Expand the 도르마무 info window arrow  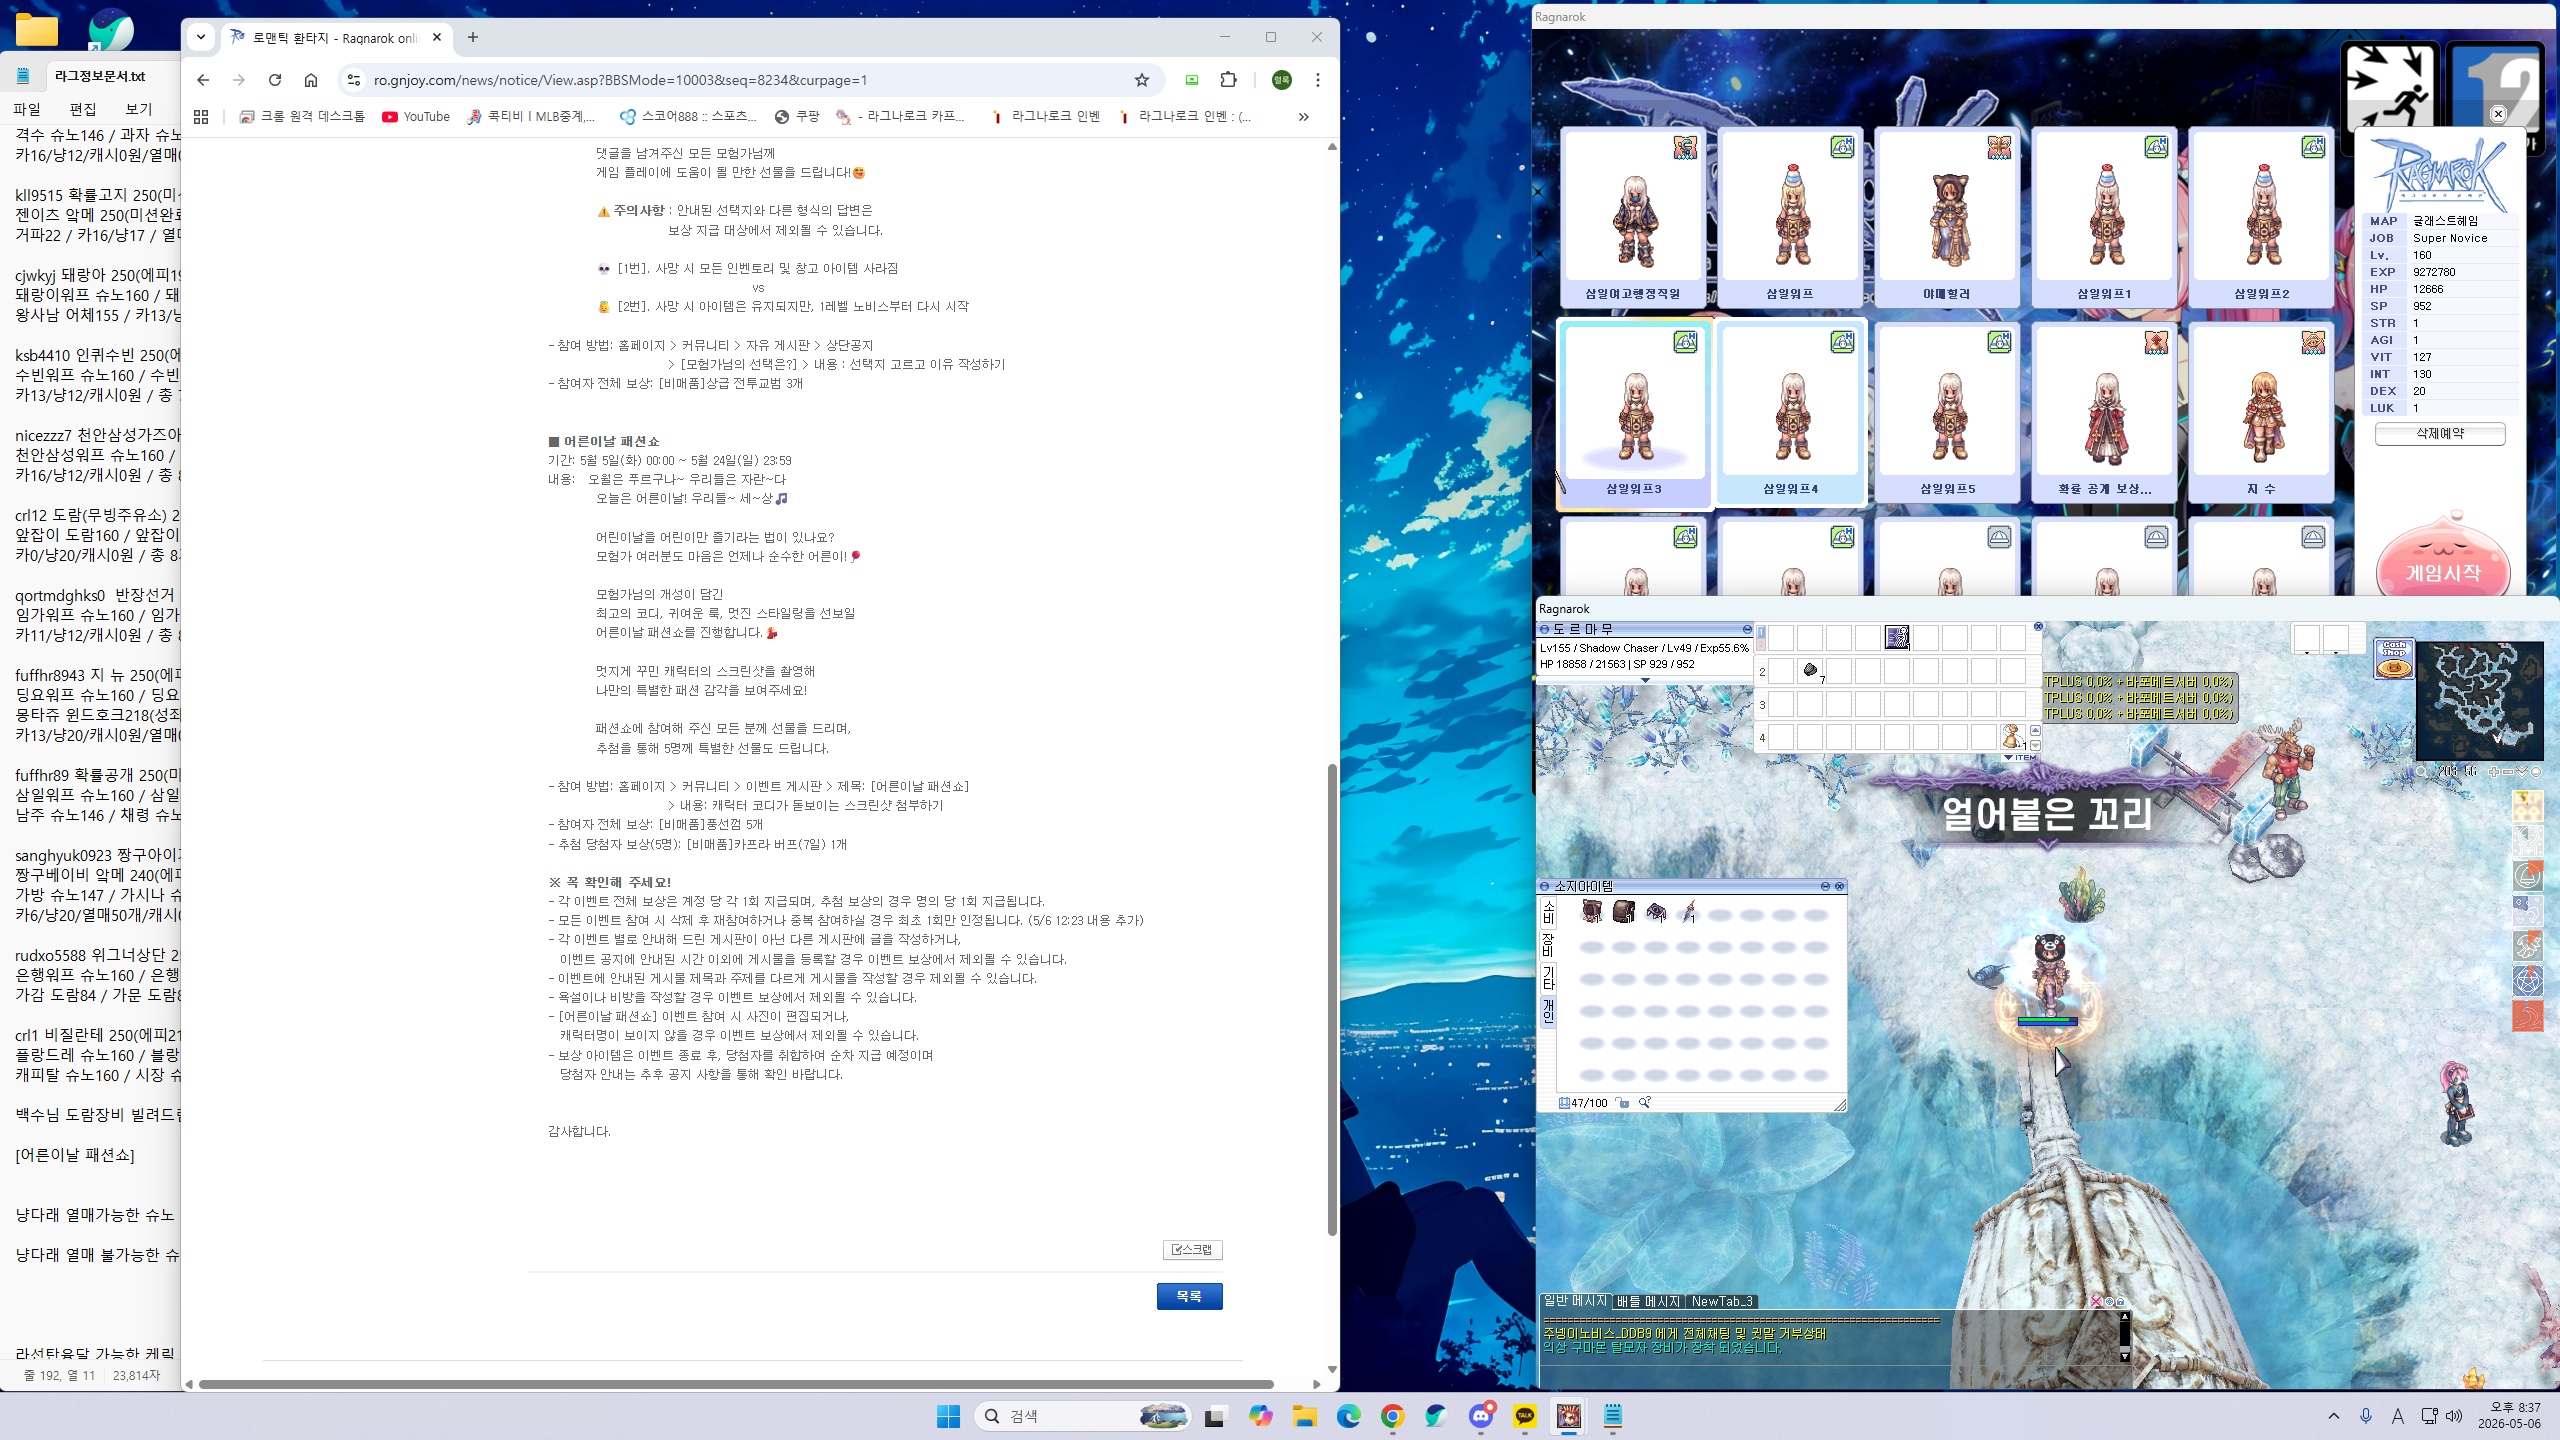pyautogui.click(x=1645, y=680)
